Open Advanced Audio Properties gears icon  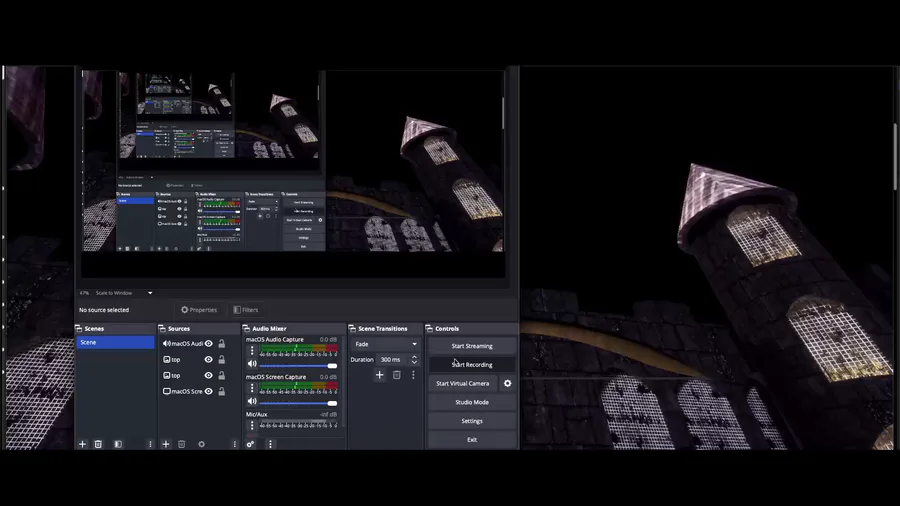[x=250, y=444]
